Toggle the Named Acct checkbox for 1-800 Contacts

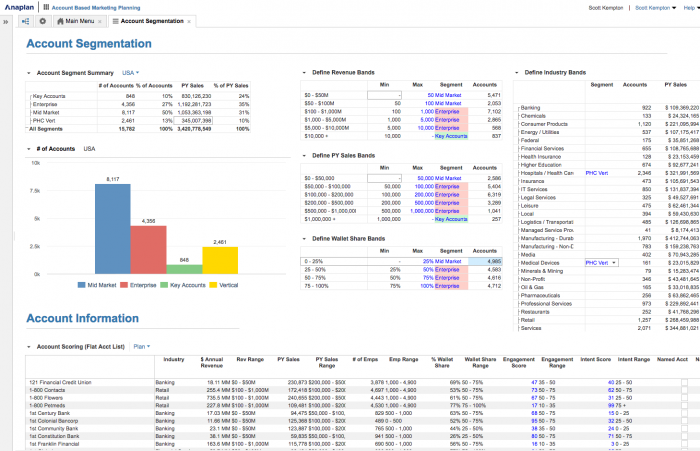click(x=684, y=388)
